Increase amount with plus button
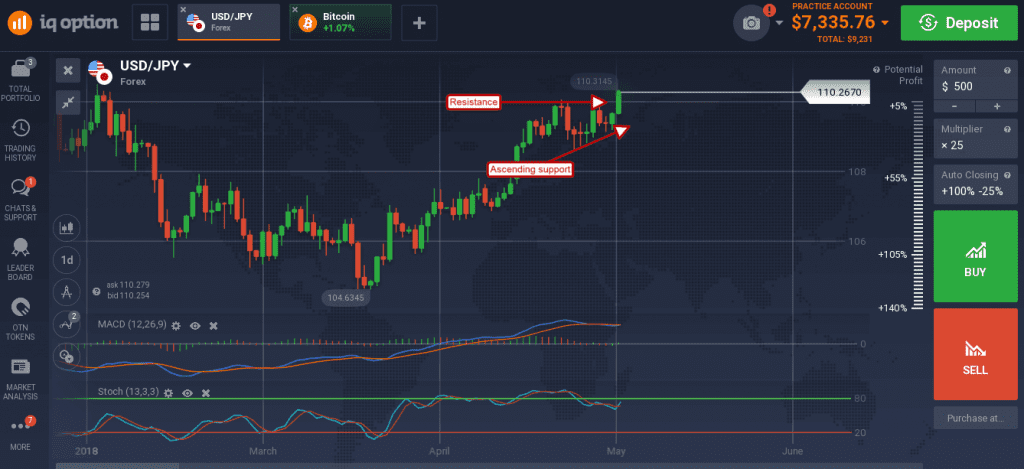Image resolution: width=1024 pixels, height=469 pixels. pyautogui.click(x=997, y=106)
